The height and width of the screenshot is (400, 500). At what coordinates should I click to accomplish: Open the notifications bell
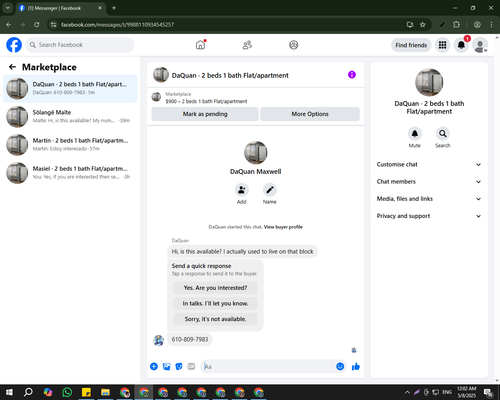(x=461, y=45)
